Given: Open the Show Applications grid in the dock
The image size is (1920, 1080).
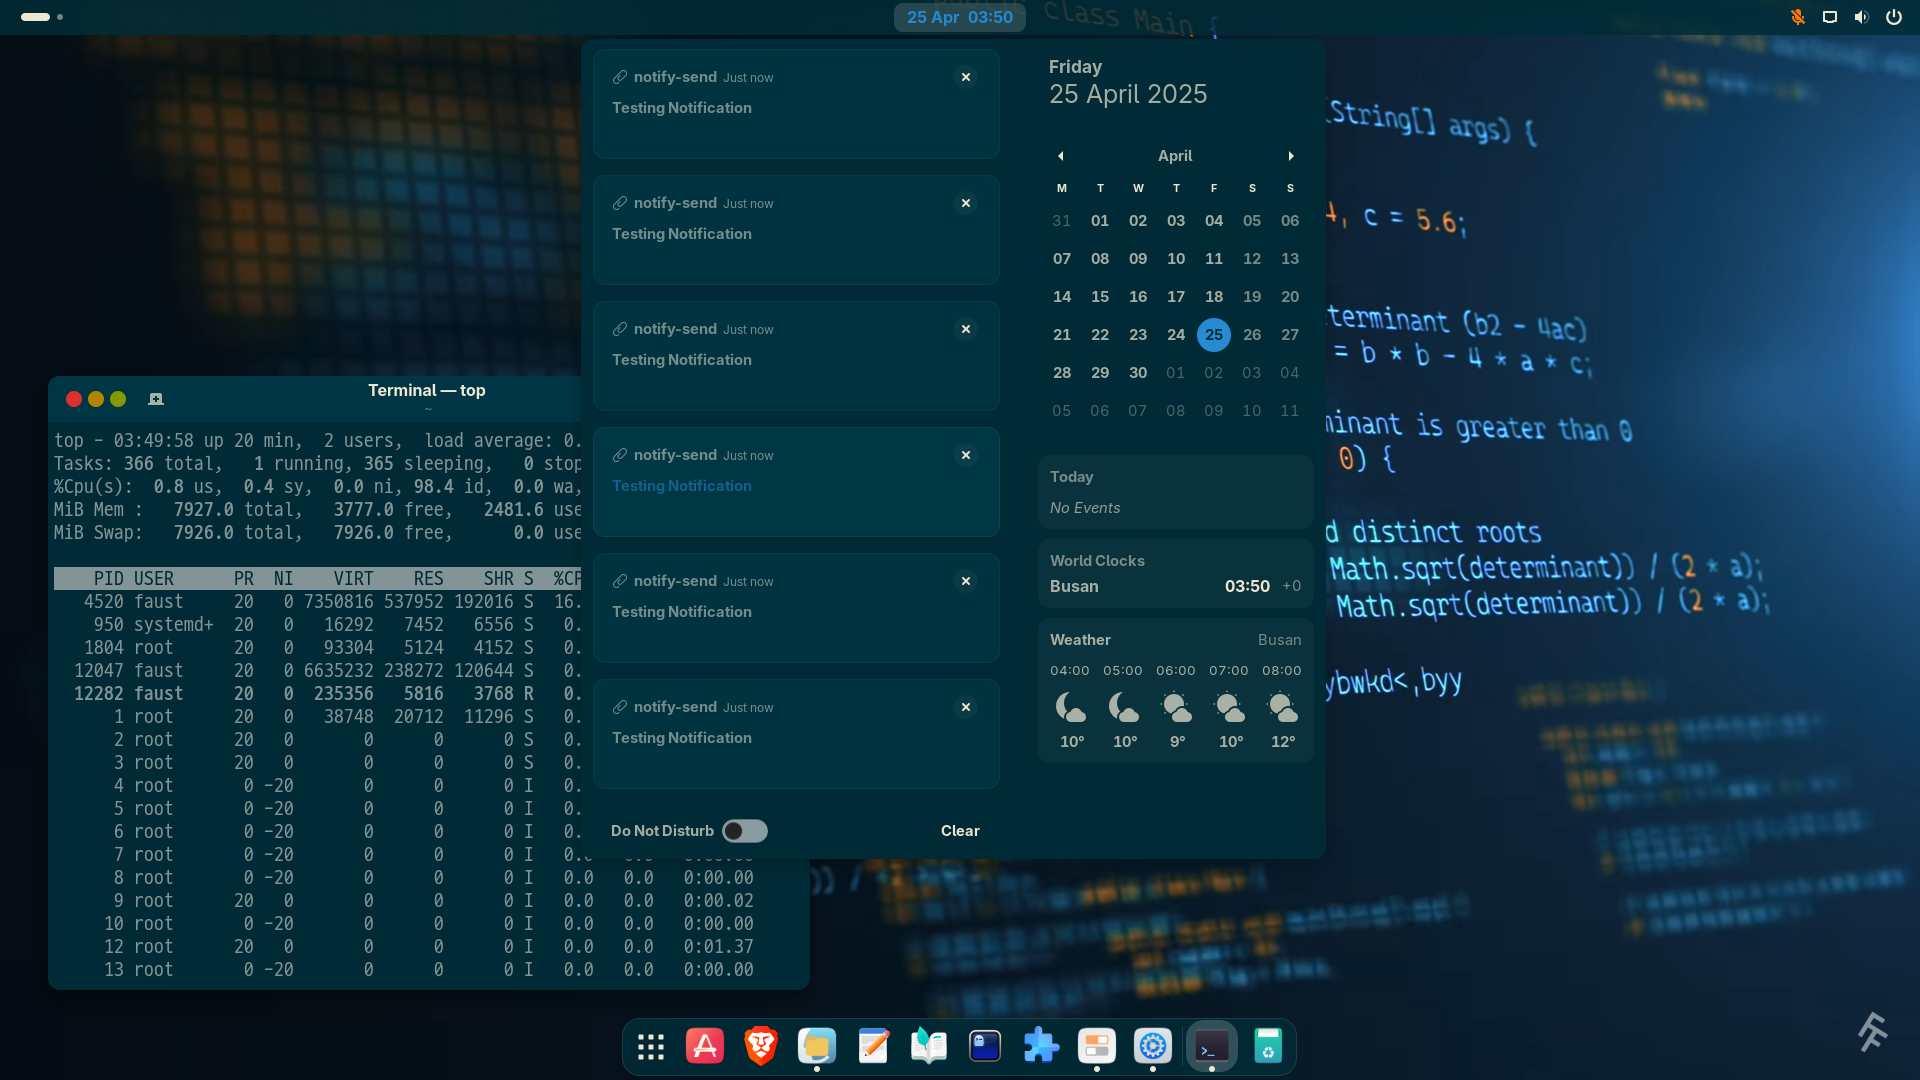Looking at the screenshot, I should [x=651, y=1047].
